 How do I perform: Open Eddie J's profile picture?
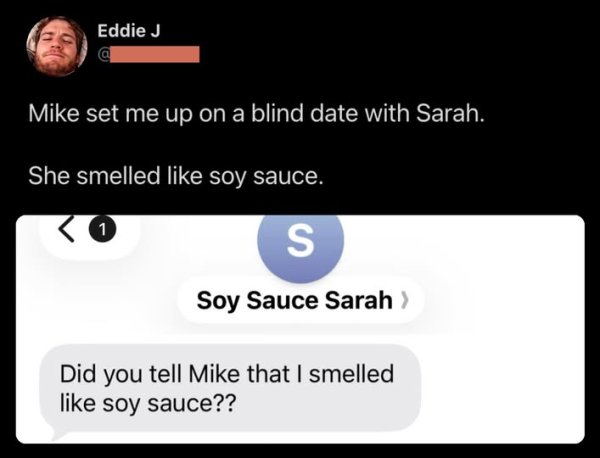coord(56,46)
